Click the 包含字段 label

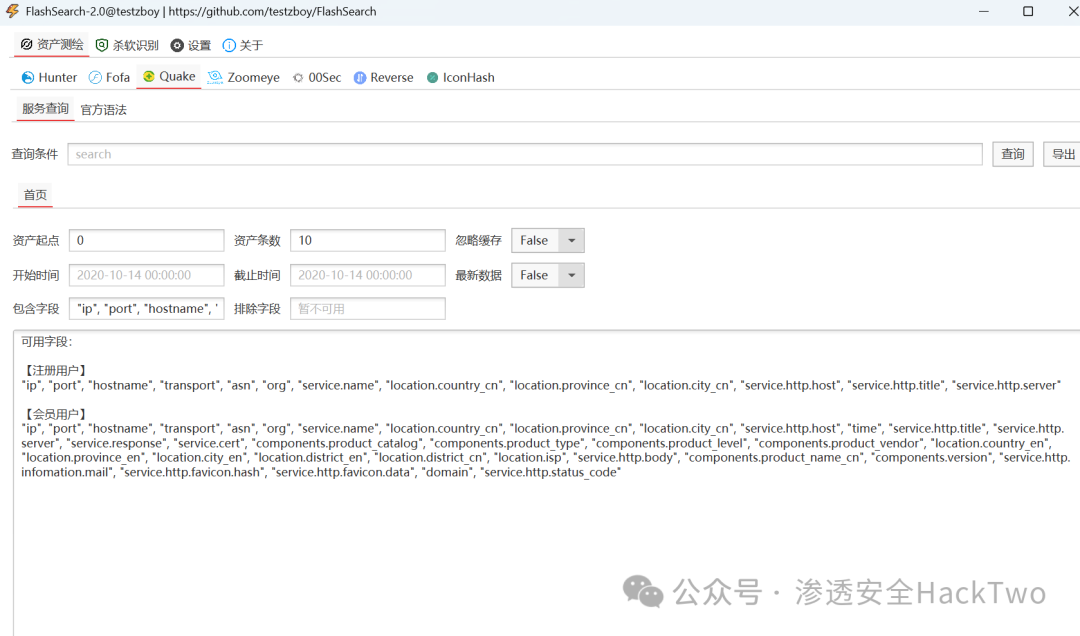(x=36, y=309)
